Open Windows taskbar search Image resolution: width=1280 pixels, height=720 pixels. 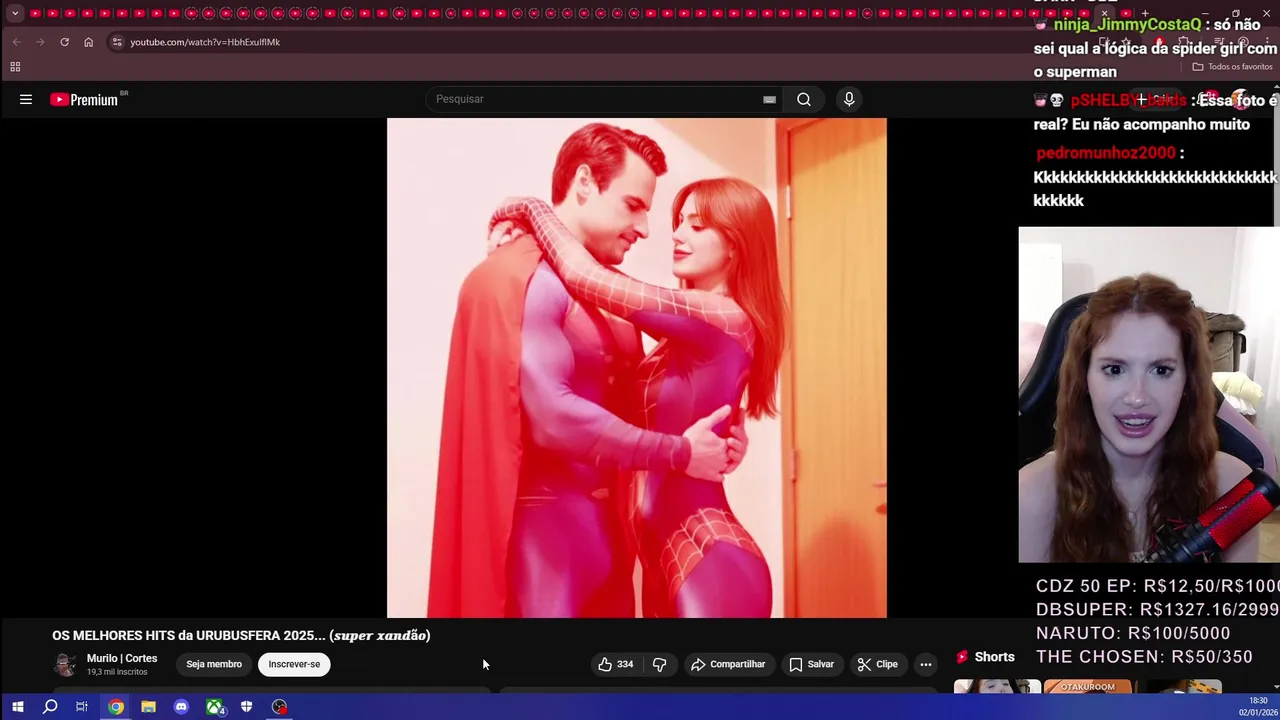(50, 707)
